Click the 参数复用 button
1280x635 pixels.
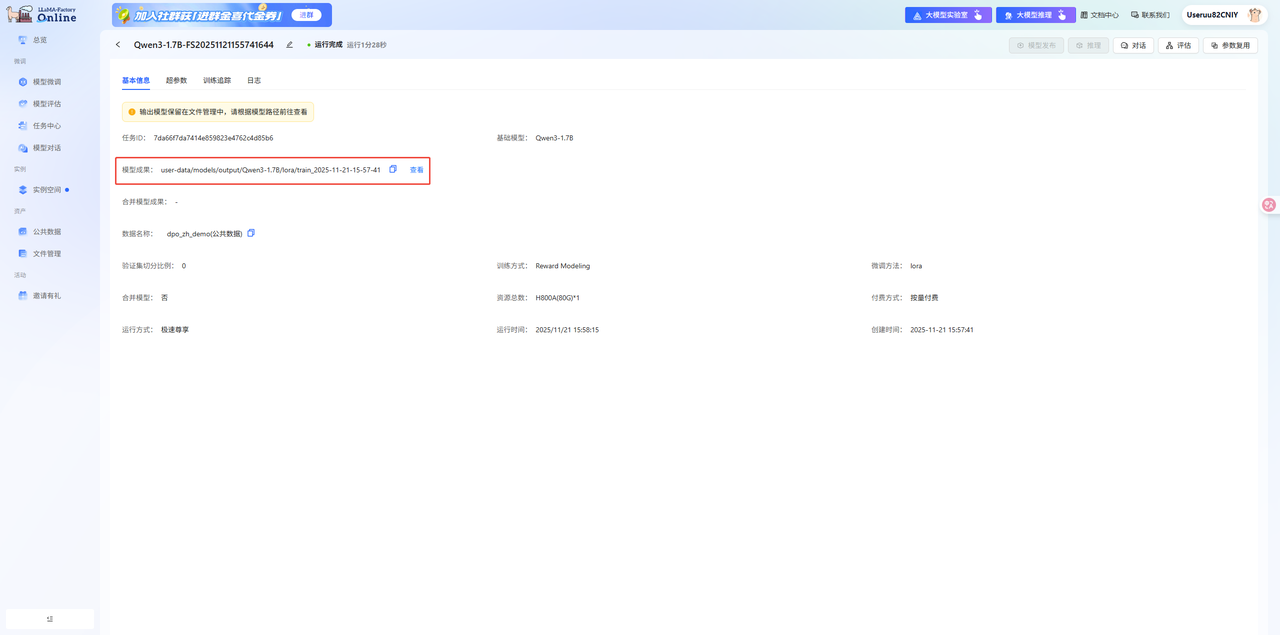(x=1230, y=45)
